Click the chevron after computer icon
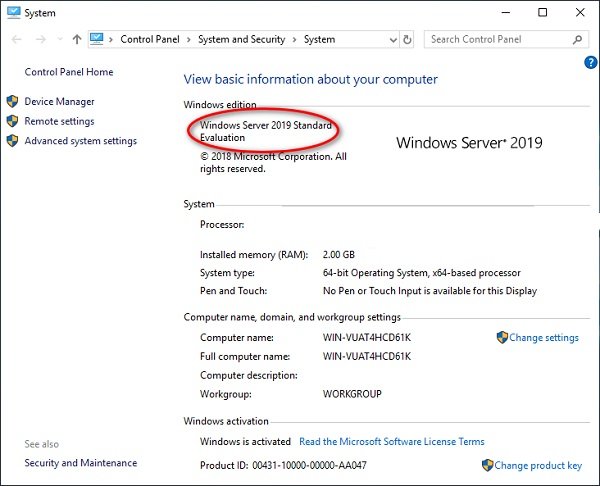The image size is (600, 486). tap(111, 39)
